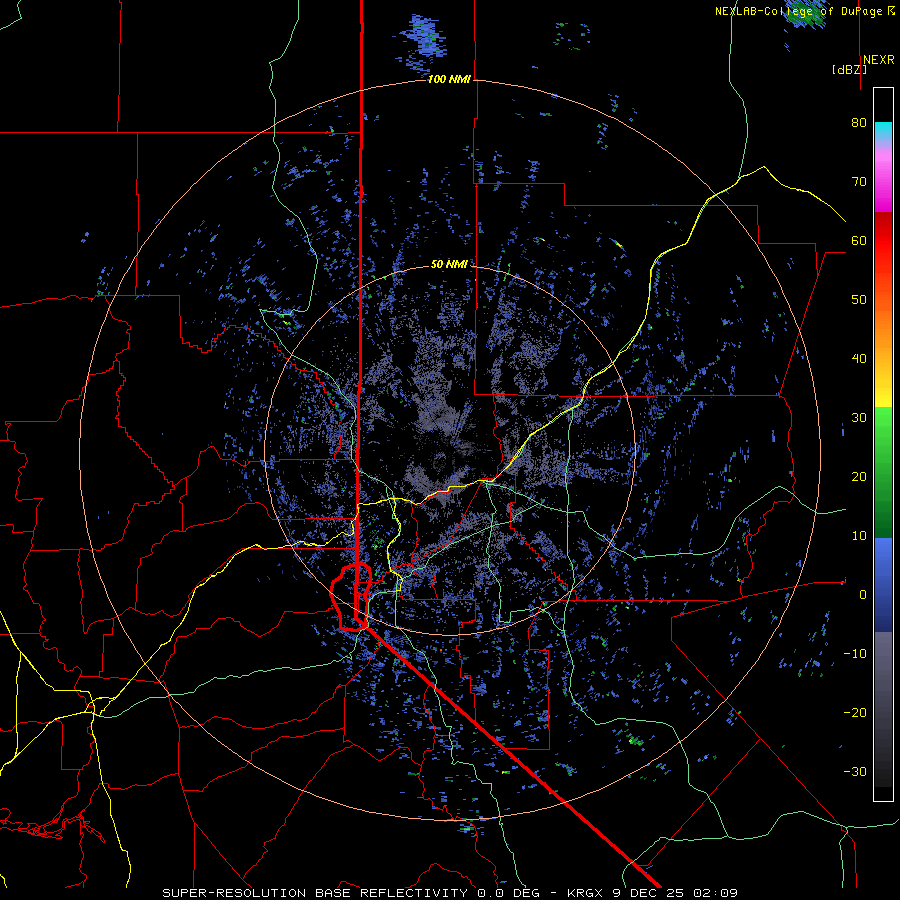Select the -20 value on the dBZ scale

(x=855, y=713)
